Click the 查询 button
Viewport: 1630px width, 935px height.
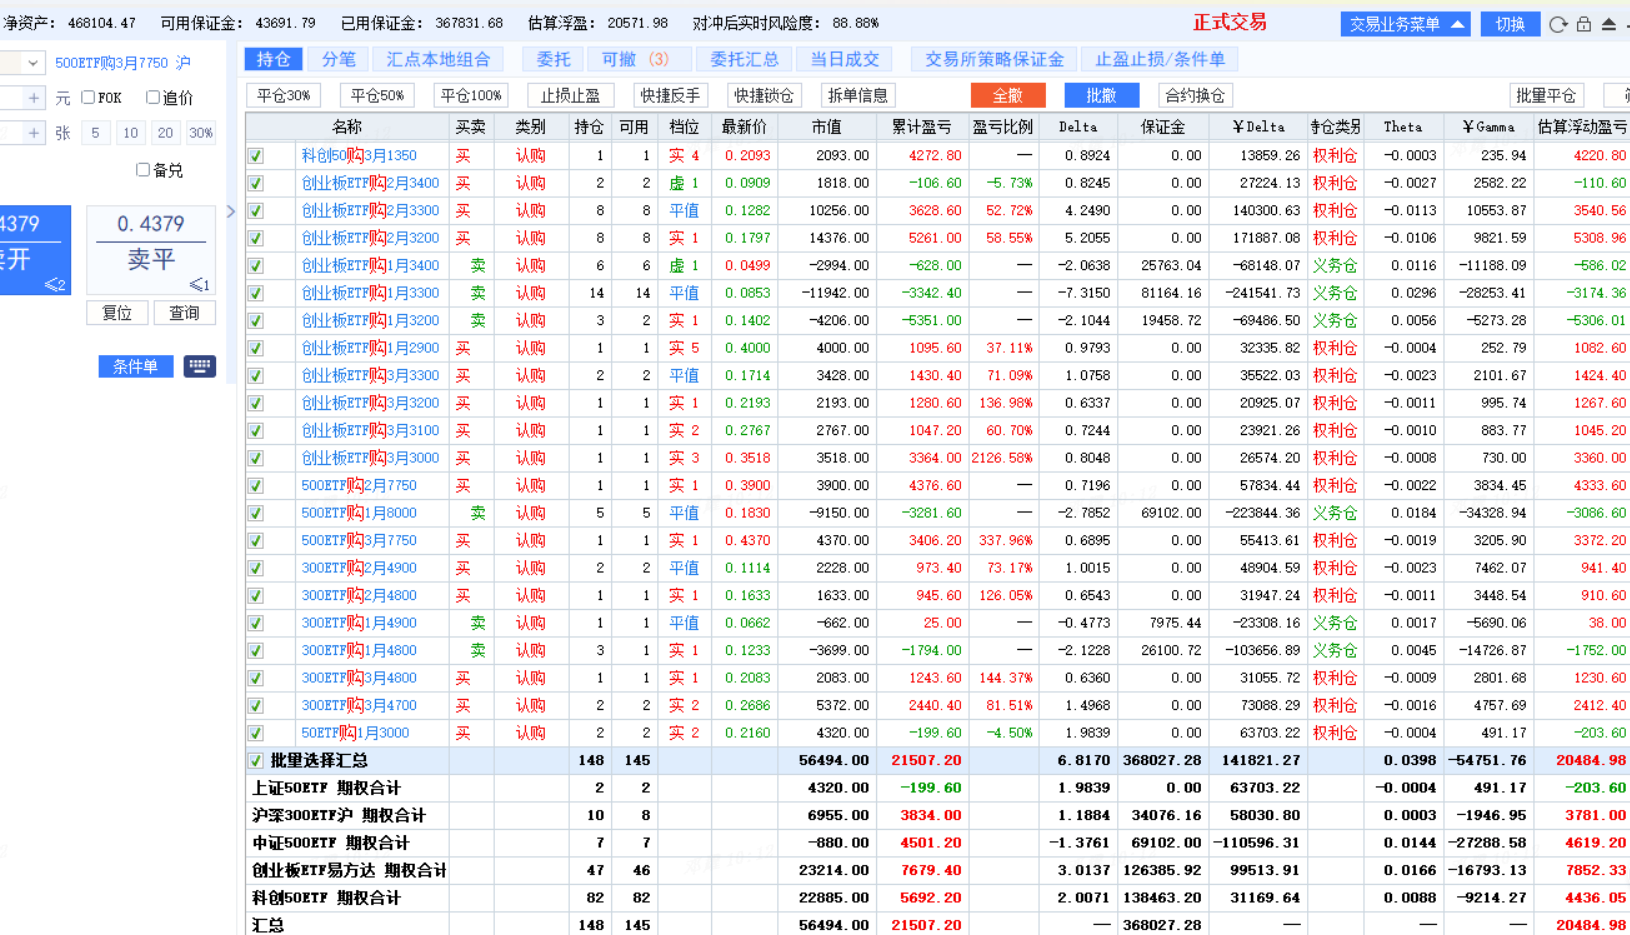coord(184,313)
